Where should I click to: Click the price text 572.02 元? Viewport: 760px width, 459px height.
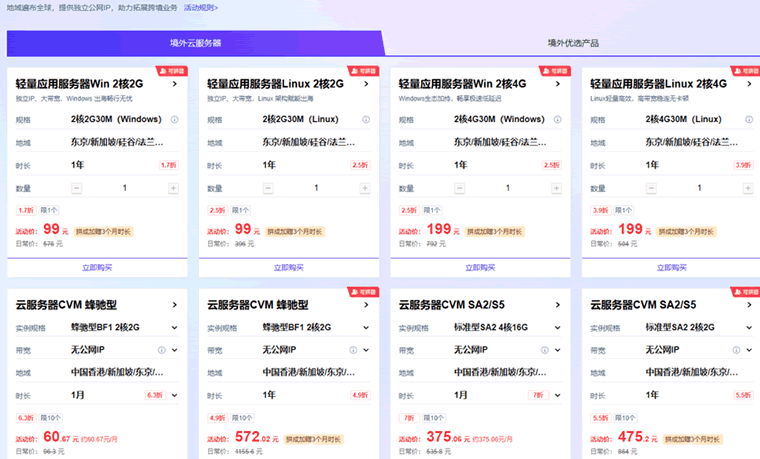(257, 437)
